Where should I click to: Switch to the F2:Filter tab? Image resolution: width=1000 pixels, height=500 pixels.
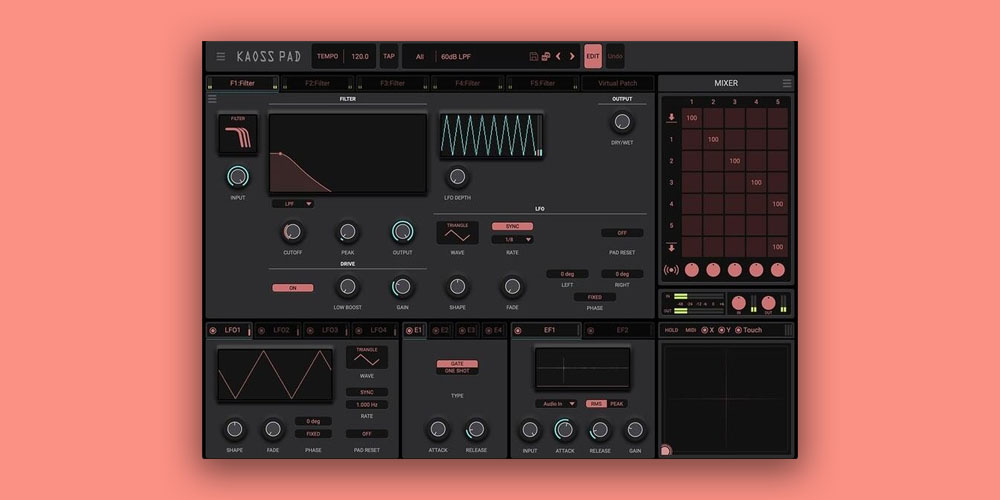(x=317, y=83)
